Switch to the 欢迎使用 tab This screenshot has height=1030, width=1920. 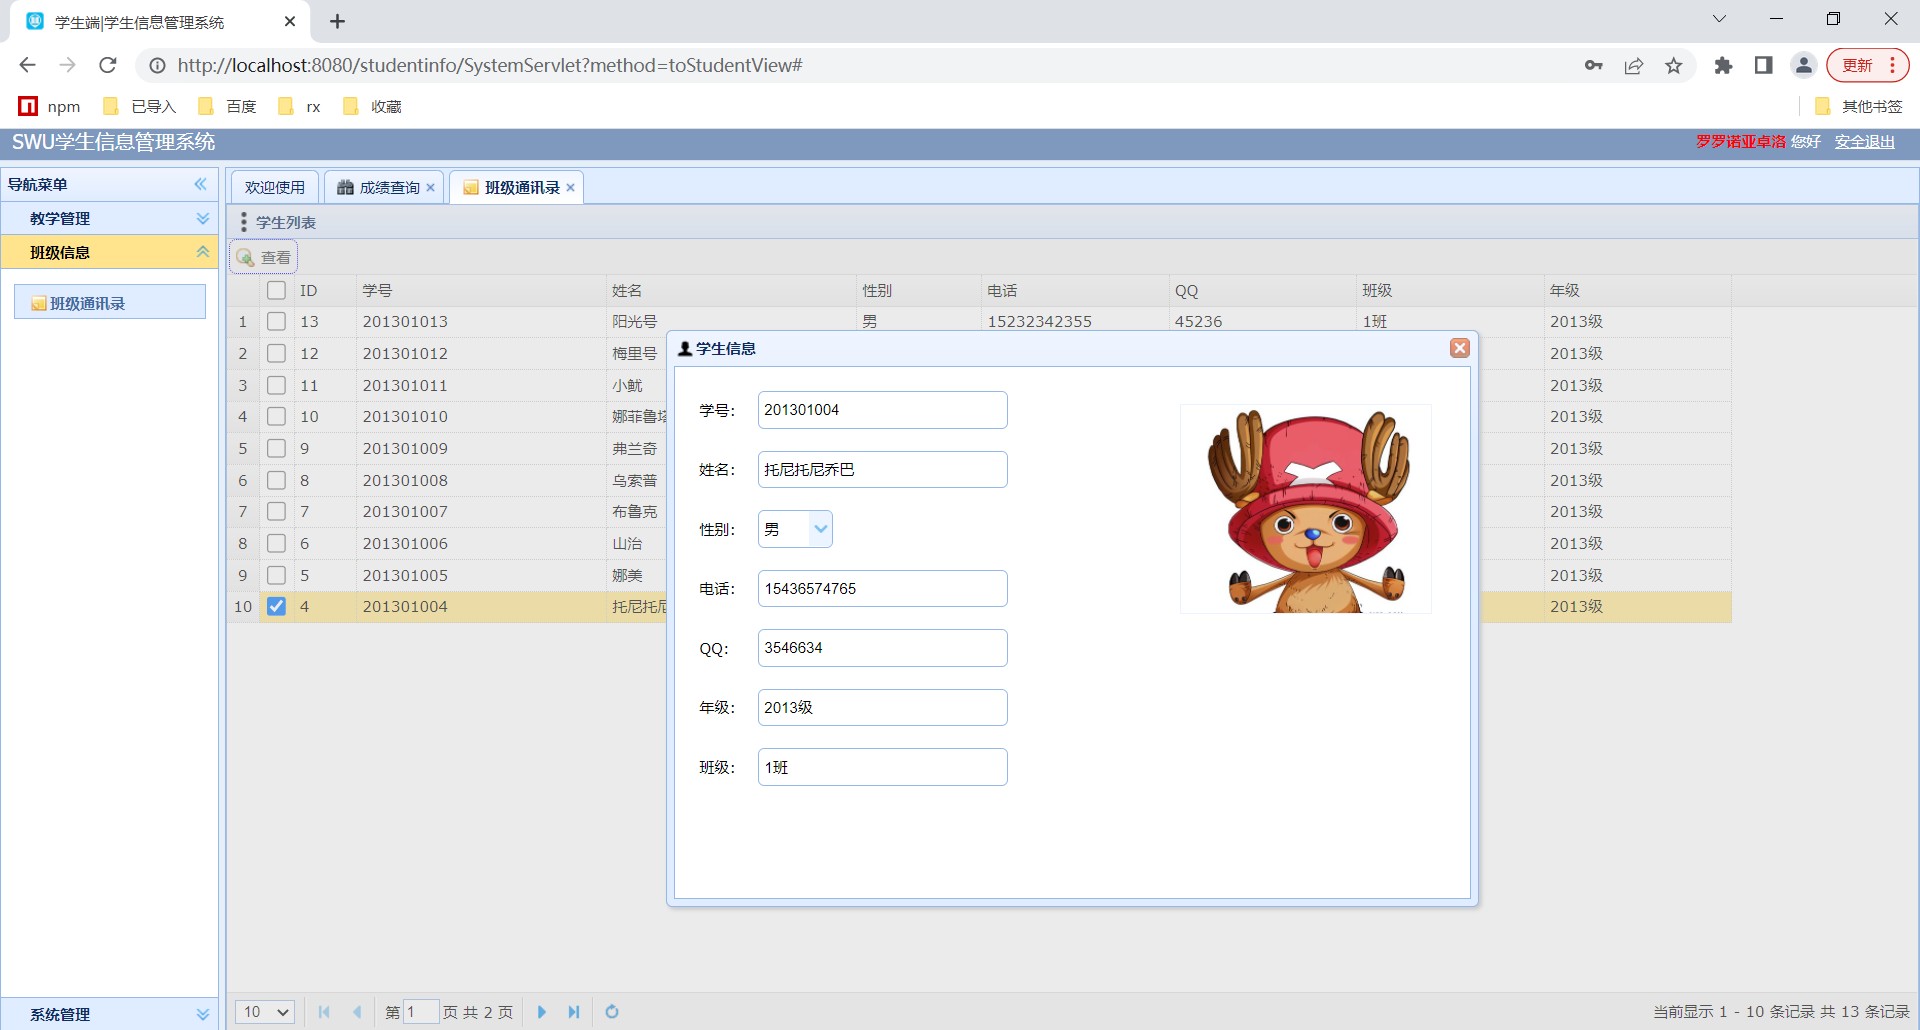click(x=275, y=187)
